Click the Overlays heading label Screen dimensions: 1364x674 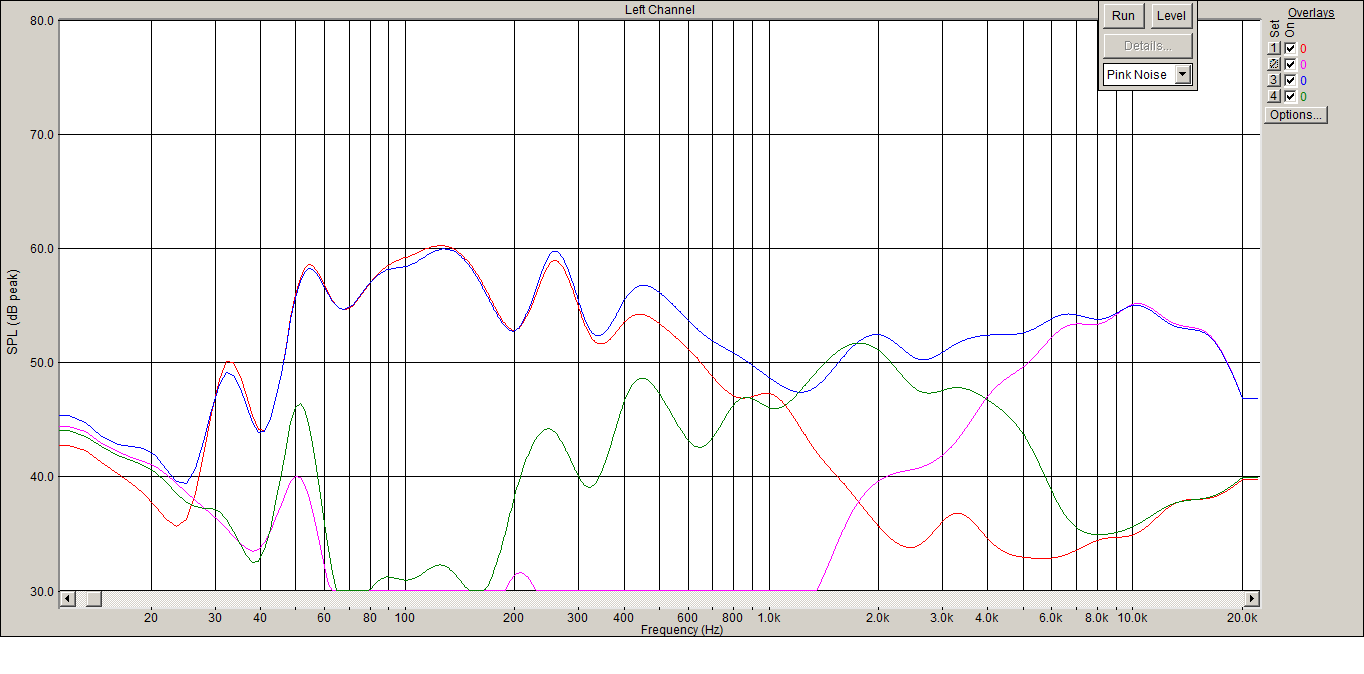coord(1311,13)
